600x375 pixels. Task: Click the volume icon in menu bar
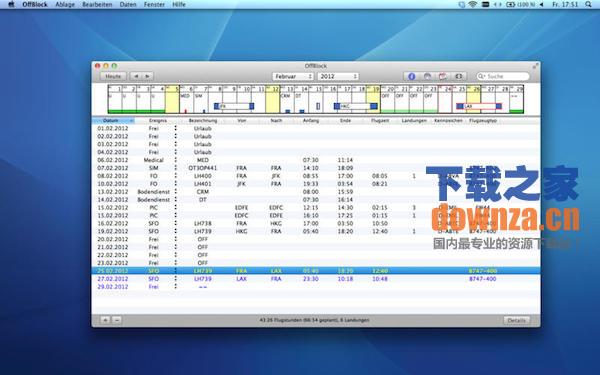tap(542, 5)
